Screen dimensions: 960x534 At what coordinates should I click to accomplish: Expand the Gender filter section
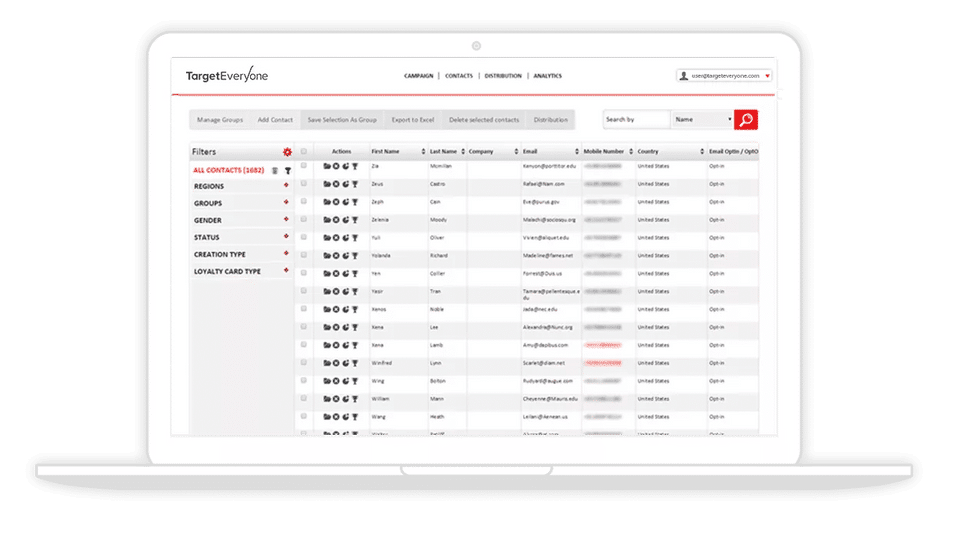click(286, 219)
